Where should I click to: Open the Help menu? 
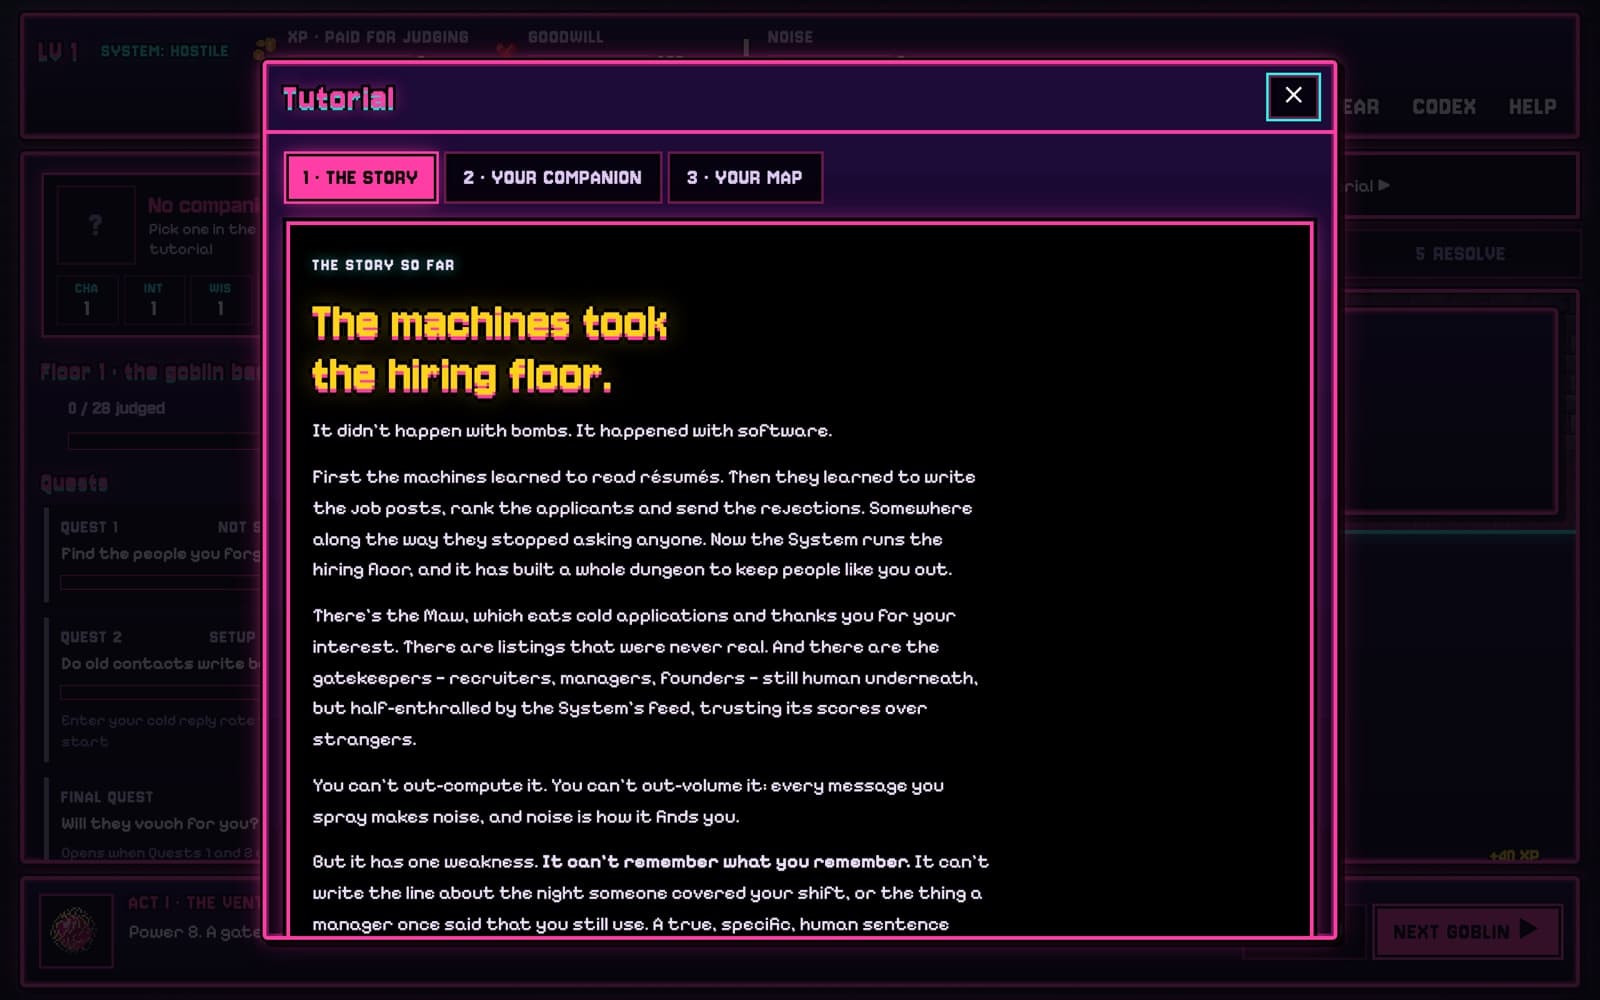point(1532,106)
